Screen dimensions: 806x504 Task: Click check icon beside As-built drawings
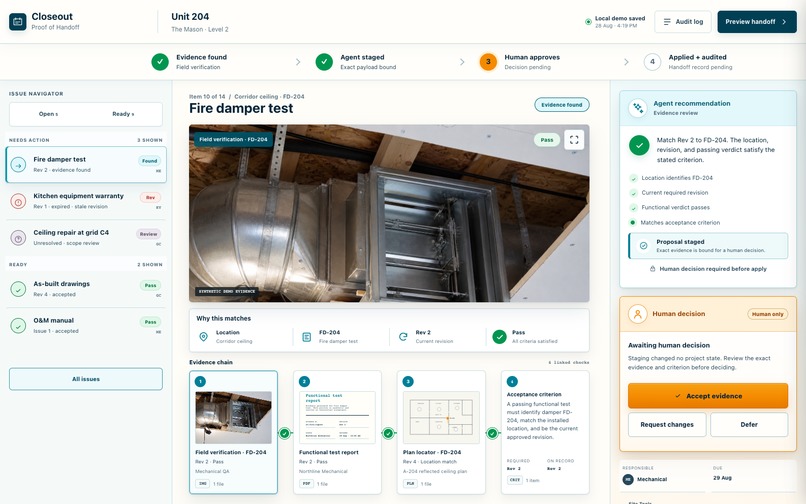[x=19, y=289]
